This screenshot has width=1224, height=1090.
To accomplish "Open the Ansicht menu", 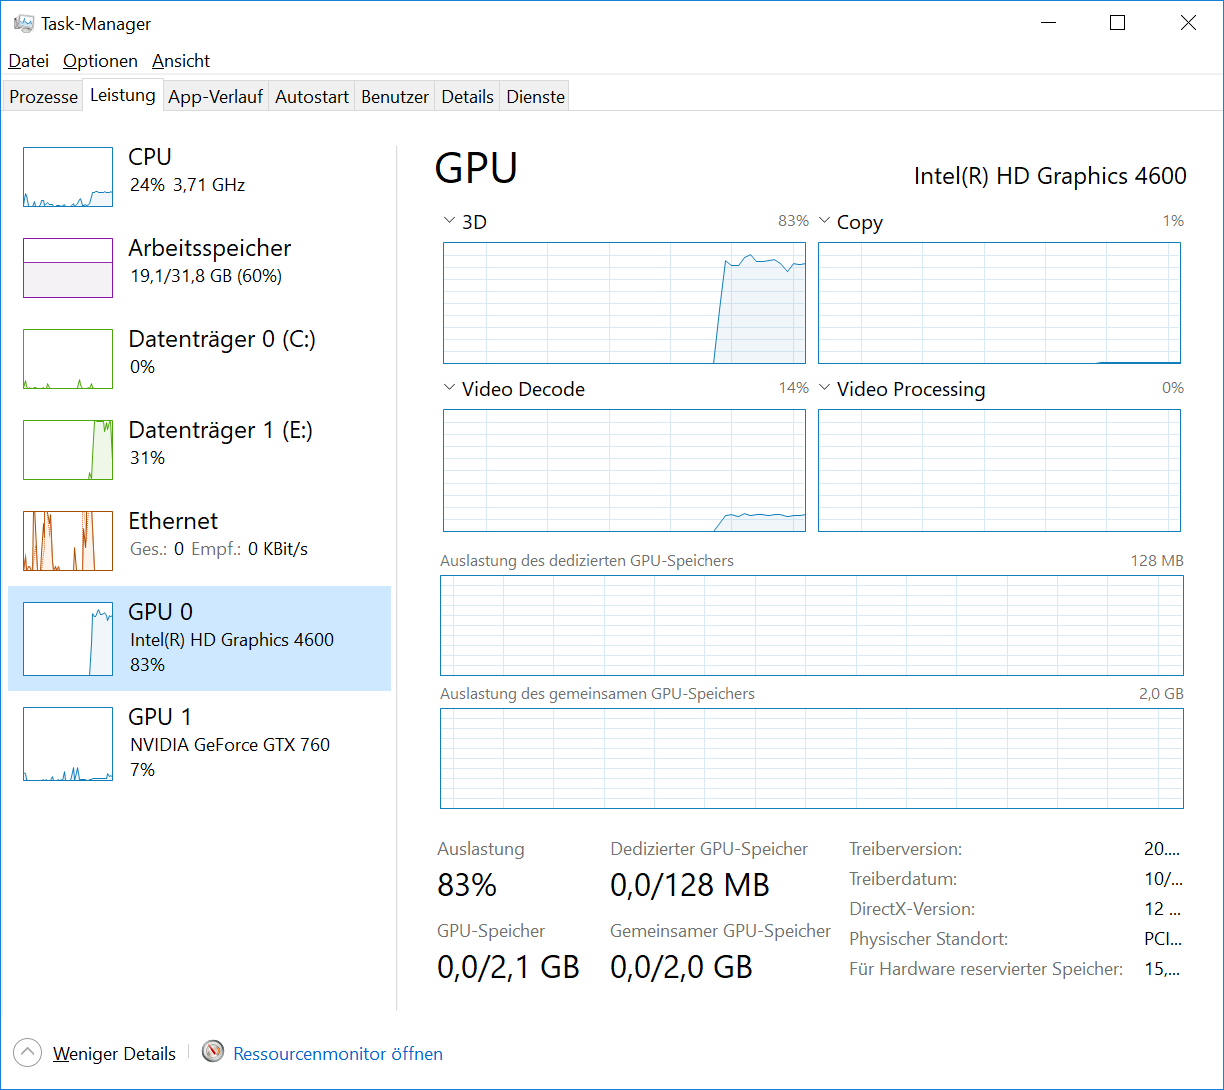I will click(181, 61).
